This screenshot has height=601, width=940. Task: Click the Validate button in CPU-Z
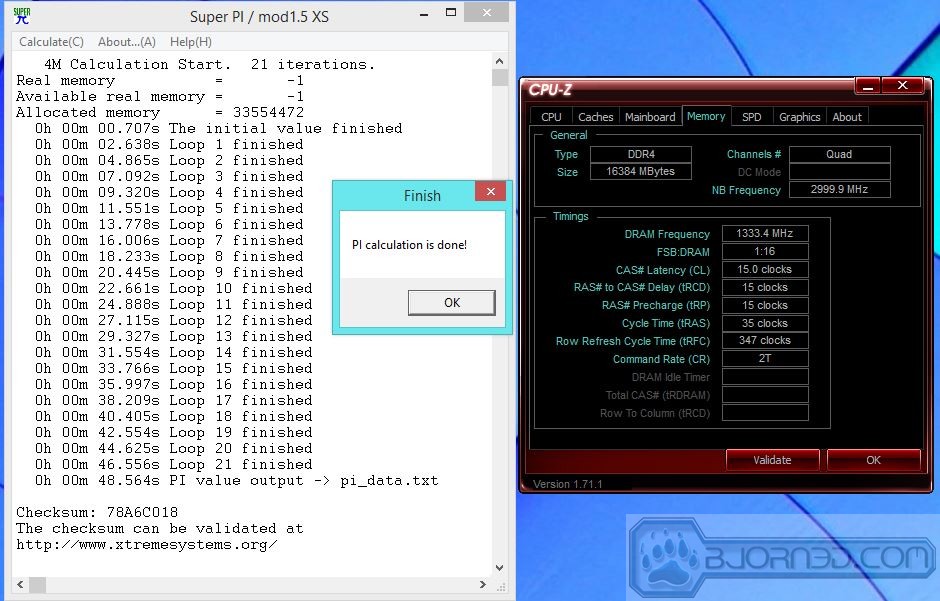tap(772, 460)
